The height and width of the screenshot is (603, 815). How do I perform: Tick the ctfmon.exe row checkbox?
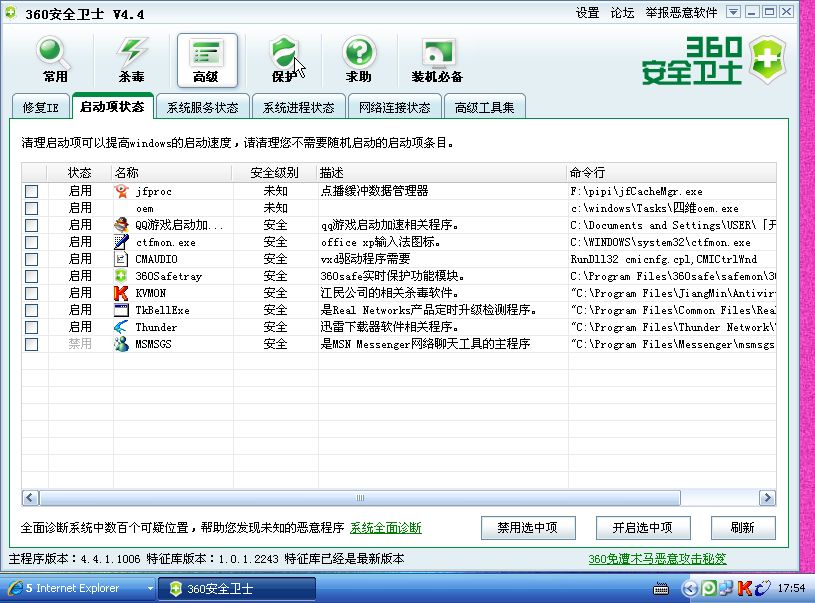click(32, 242)
